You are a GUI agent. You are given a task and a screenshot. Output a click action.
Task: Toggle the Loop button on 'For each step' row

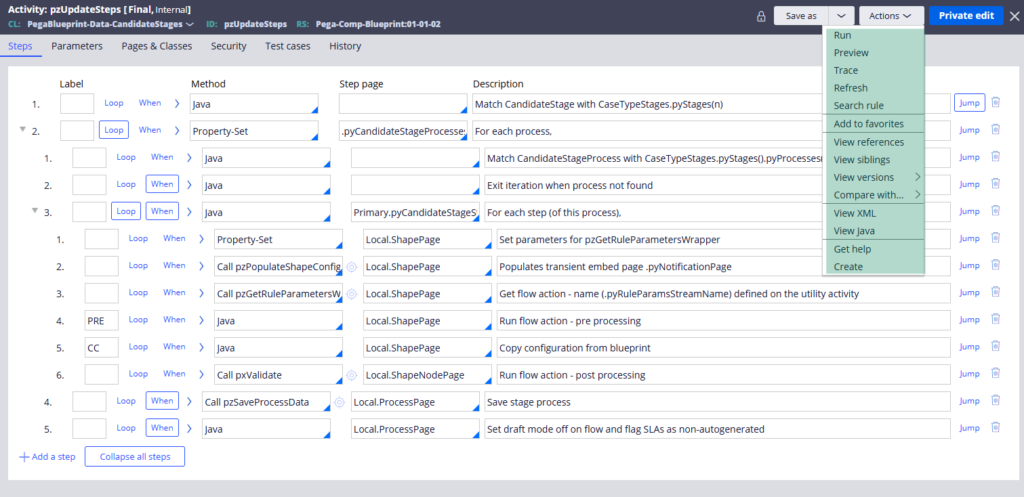pos(126,211)
